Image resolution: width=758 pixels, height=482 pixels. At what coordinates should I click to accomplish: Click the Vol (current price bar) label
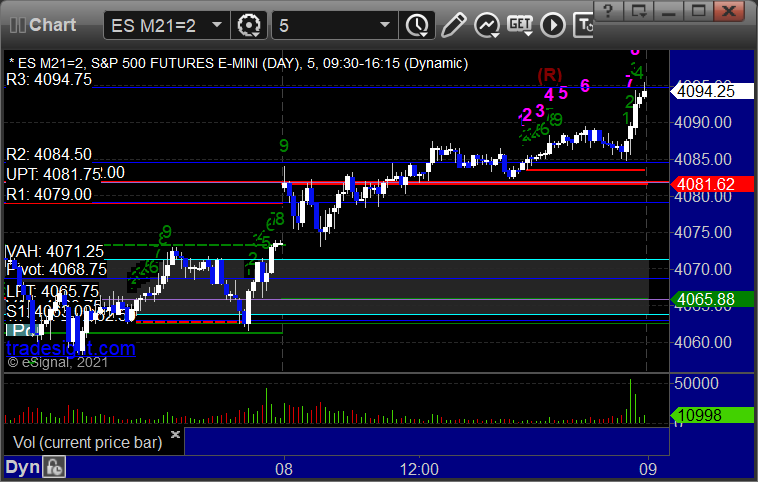tap(87, 442)
